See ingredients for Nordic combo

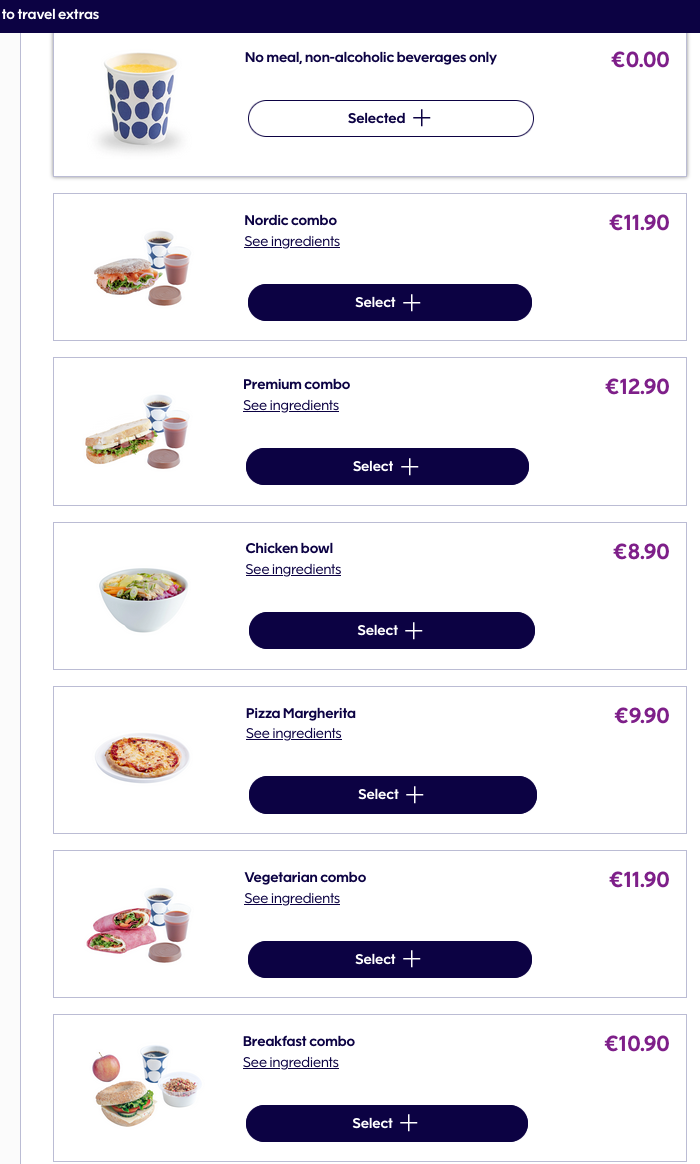292,242
